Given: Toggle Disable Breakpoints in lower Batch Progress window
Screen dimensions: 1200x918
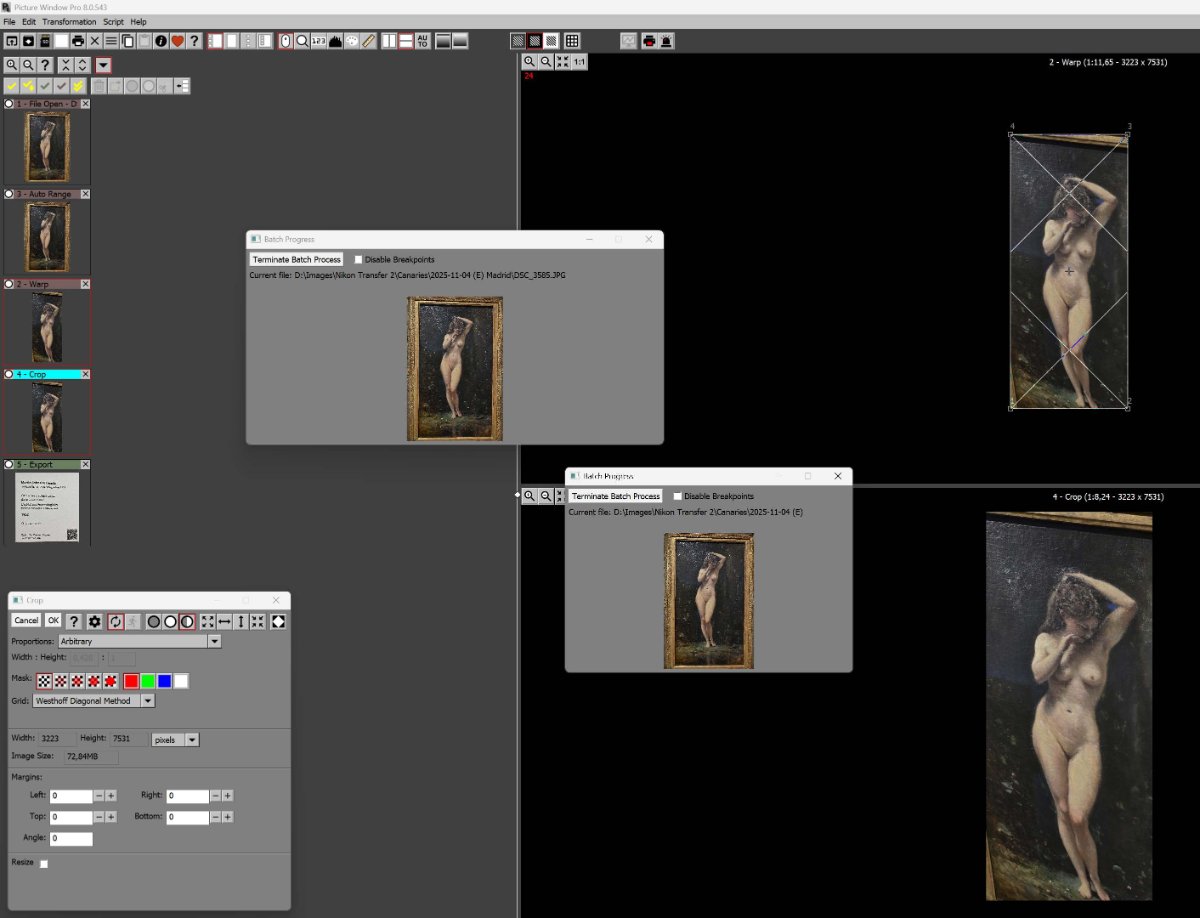Looking at the screenshot, I should (x=678, y=496).
